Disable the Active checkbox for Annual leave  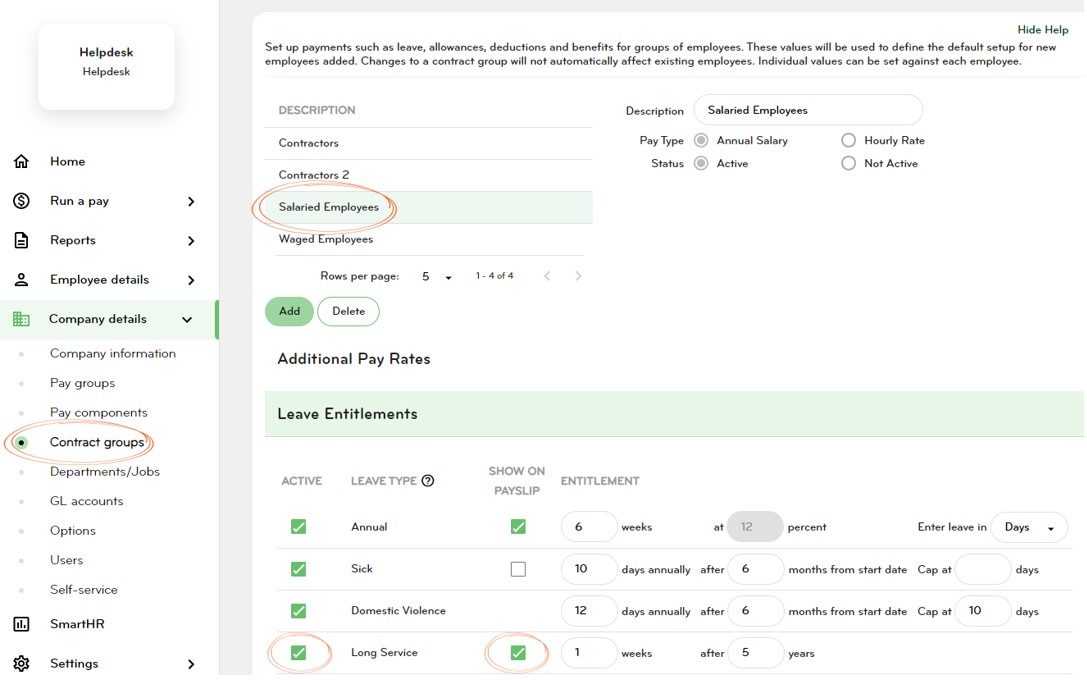tap(298, 526)
